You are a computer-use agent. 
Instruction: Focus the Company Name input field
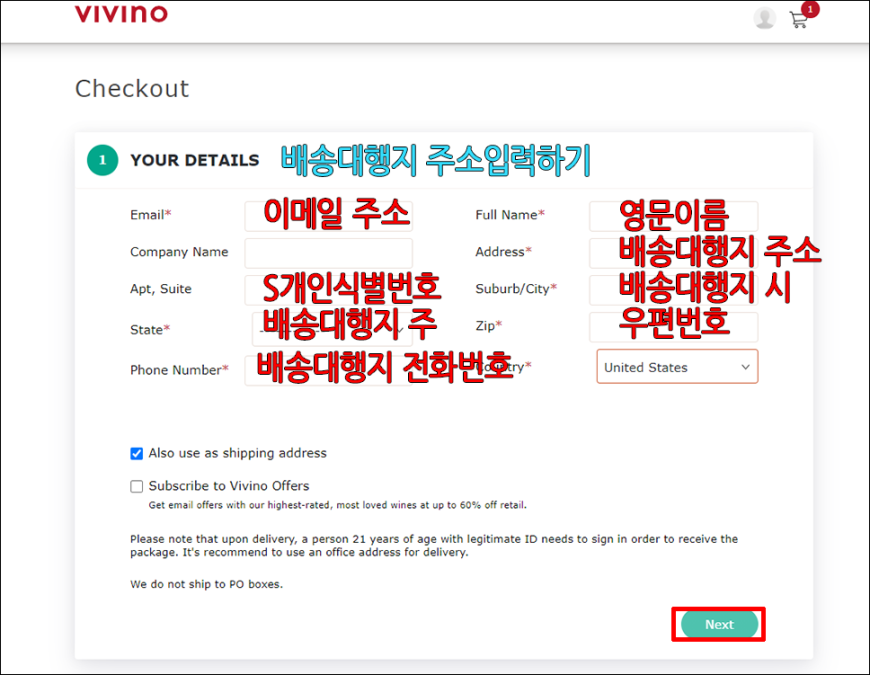(328, 253)
